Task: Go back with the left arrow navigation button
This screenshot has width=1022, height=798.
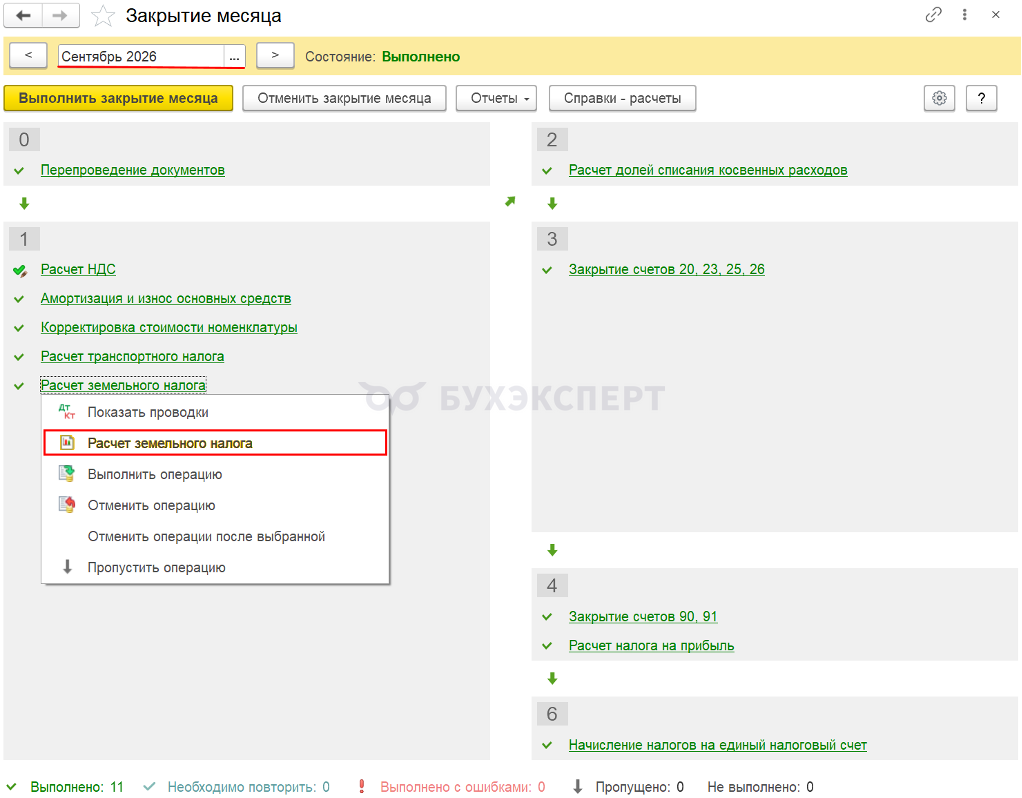Action: click(x=23, y=16)
